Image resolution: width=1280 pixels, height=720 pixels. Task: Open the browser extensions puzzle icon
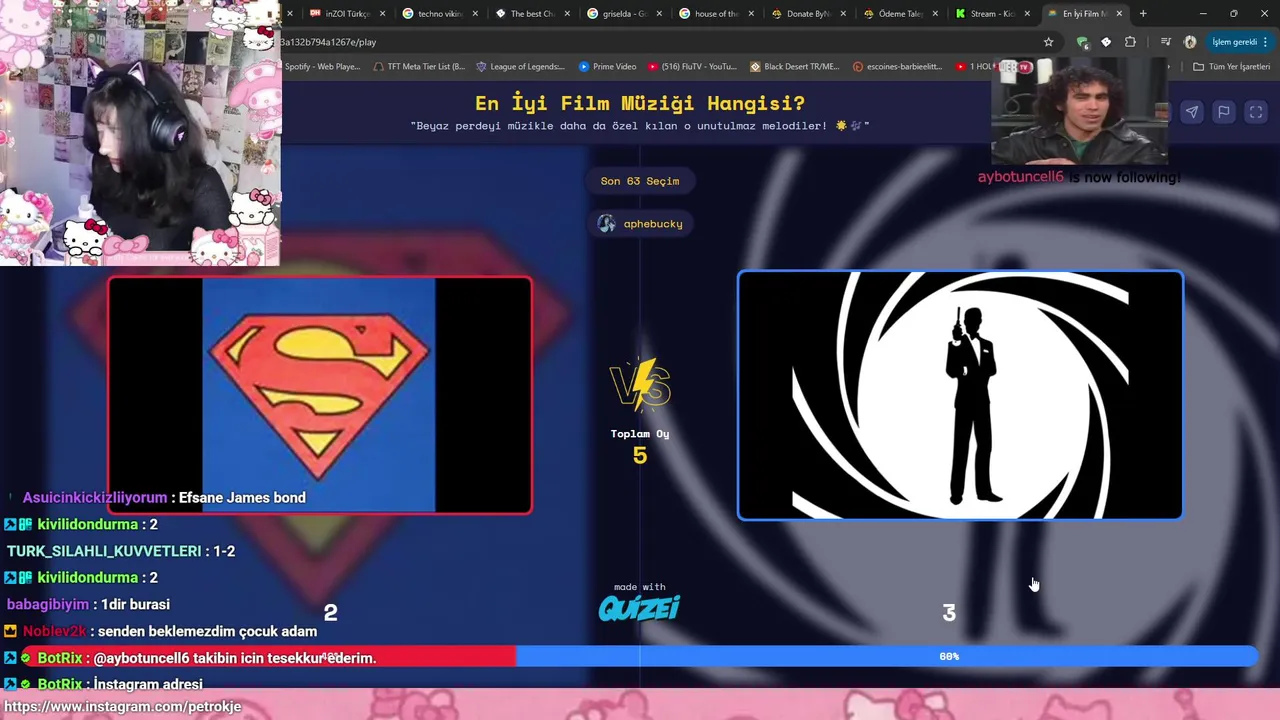pyautogui.click(x=1130, y=42)
